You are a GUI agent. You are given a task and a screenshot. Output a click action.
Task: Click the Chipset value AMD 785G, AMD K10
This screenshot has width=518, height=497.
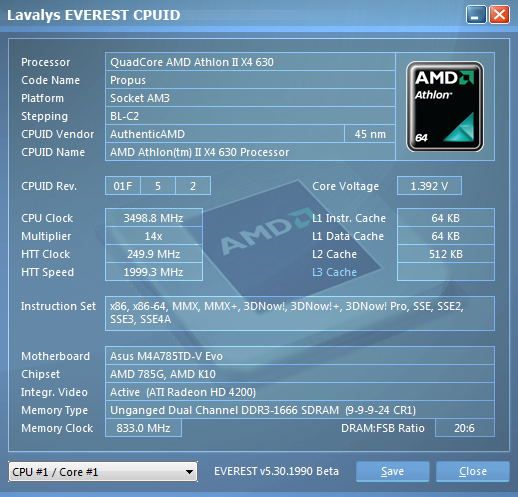(x=300, y=374)
